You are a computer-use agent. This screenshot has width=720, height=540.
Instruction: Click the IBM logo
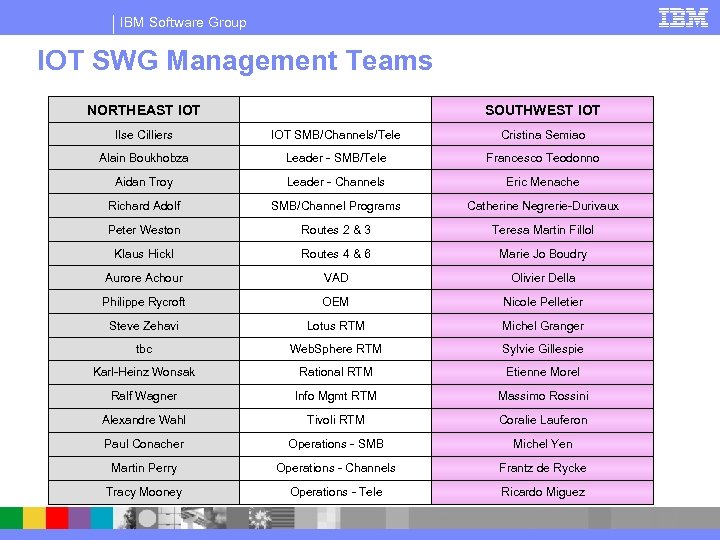683,17
